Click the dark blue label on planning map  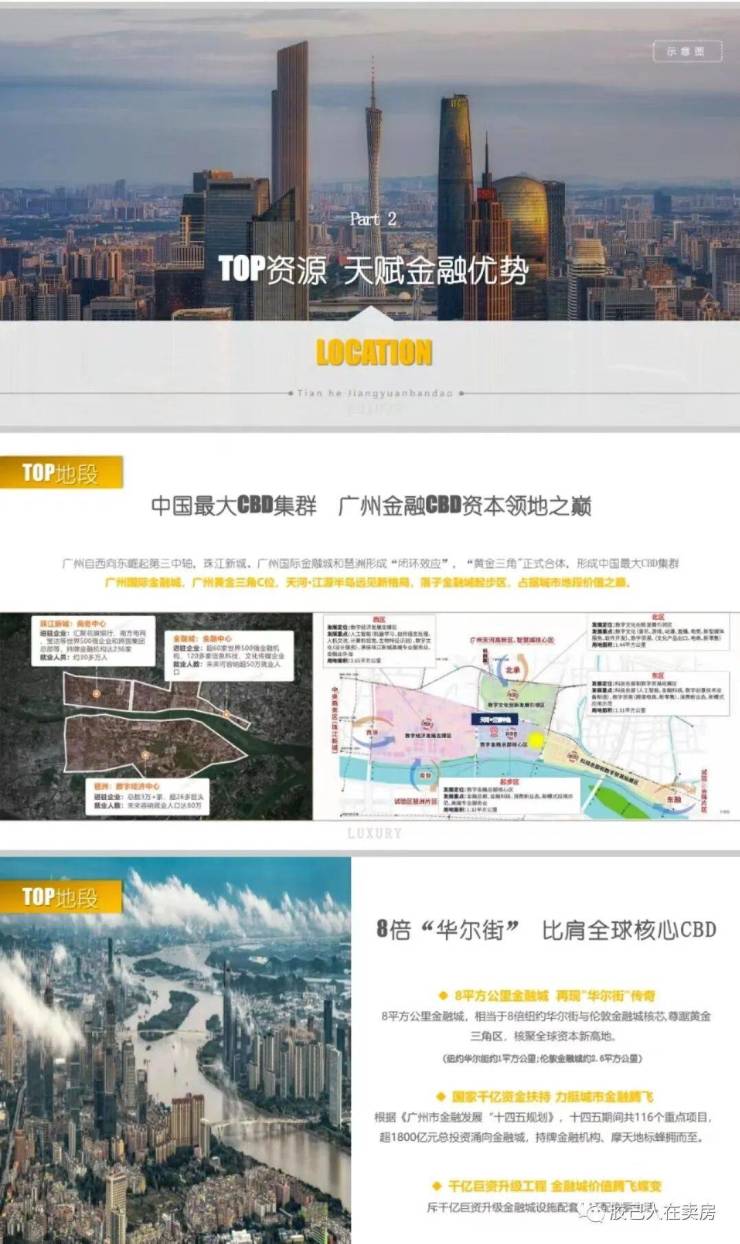tap(497, 721)
